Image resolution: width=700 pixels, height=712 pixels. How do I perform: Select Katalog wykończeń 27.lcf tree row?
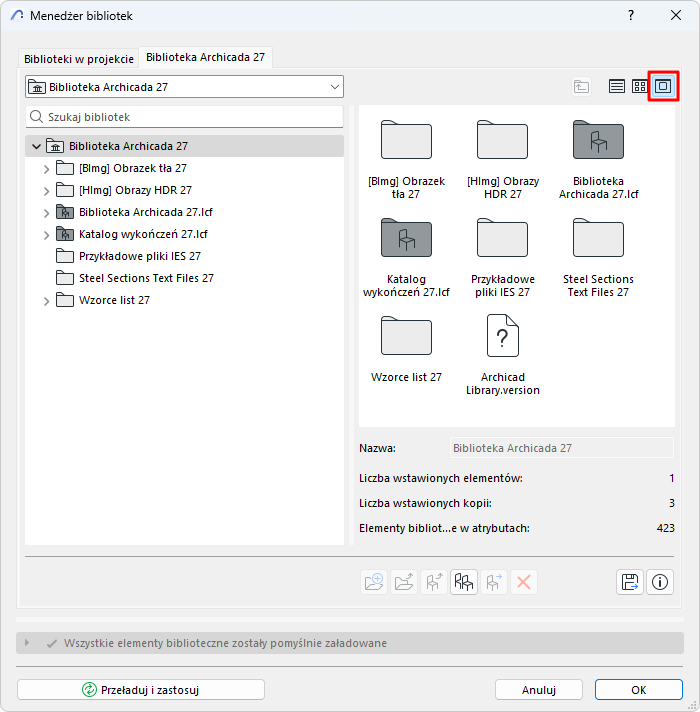[184, 234]
